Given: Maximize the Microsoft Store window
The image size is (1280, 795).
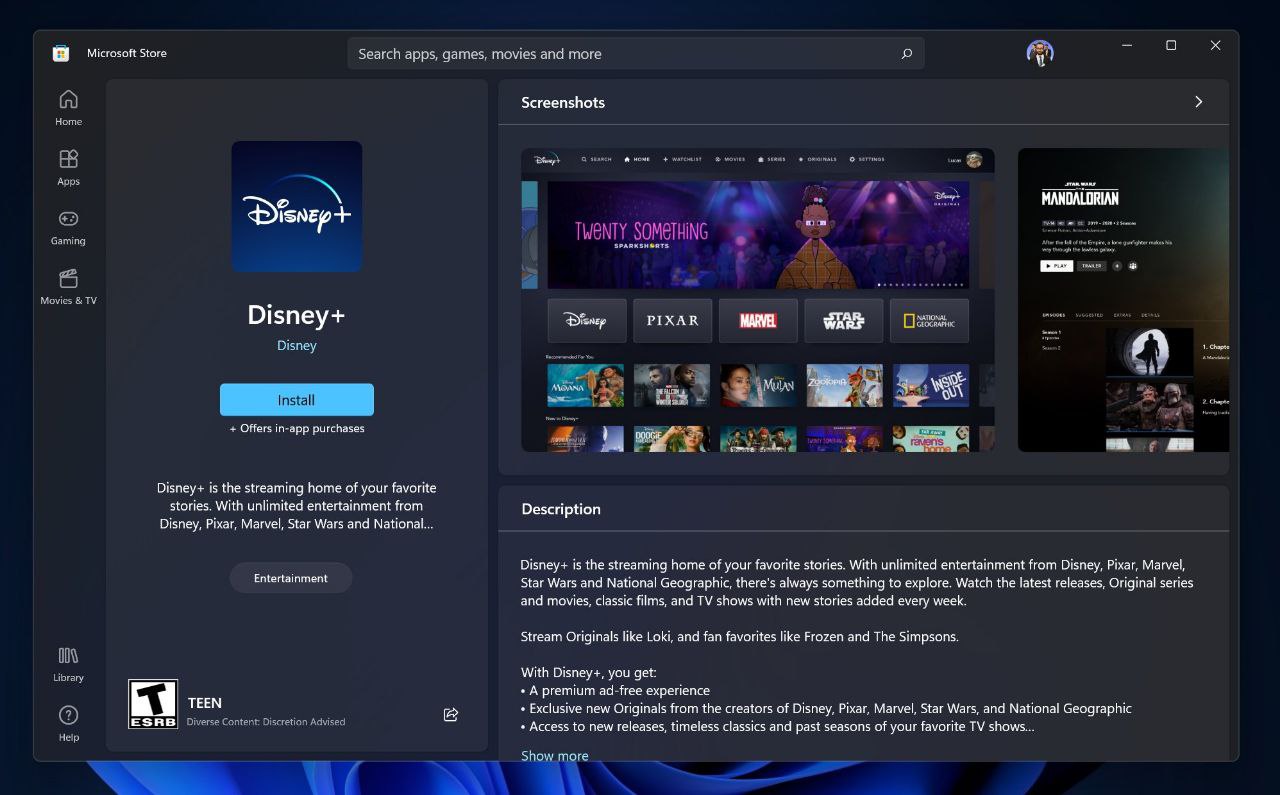Looking at the screenshot, I should pos(1171,45).
